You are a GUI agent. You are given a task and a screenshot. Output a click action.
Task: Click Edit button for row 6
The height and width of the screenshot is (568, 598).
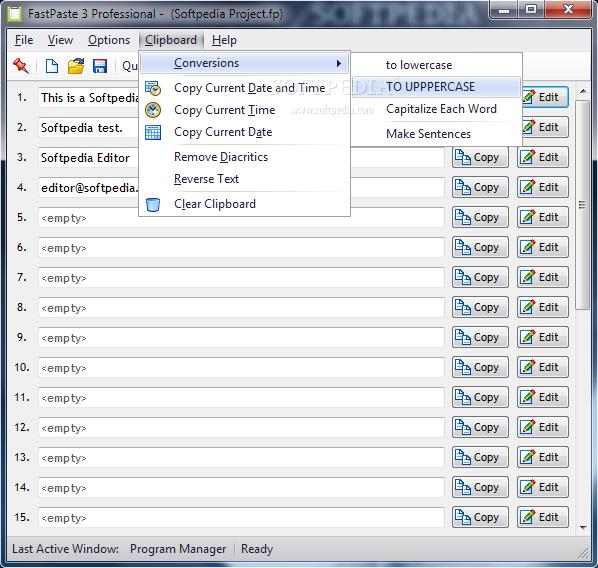[x=543, y=247]
